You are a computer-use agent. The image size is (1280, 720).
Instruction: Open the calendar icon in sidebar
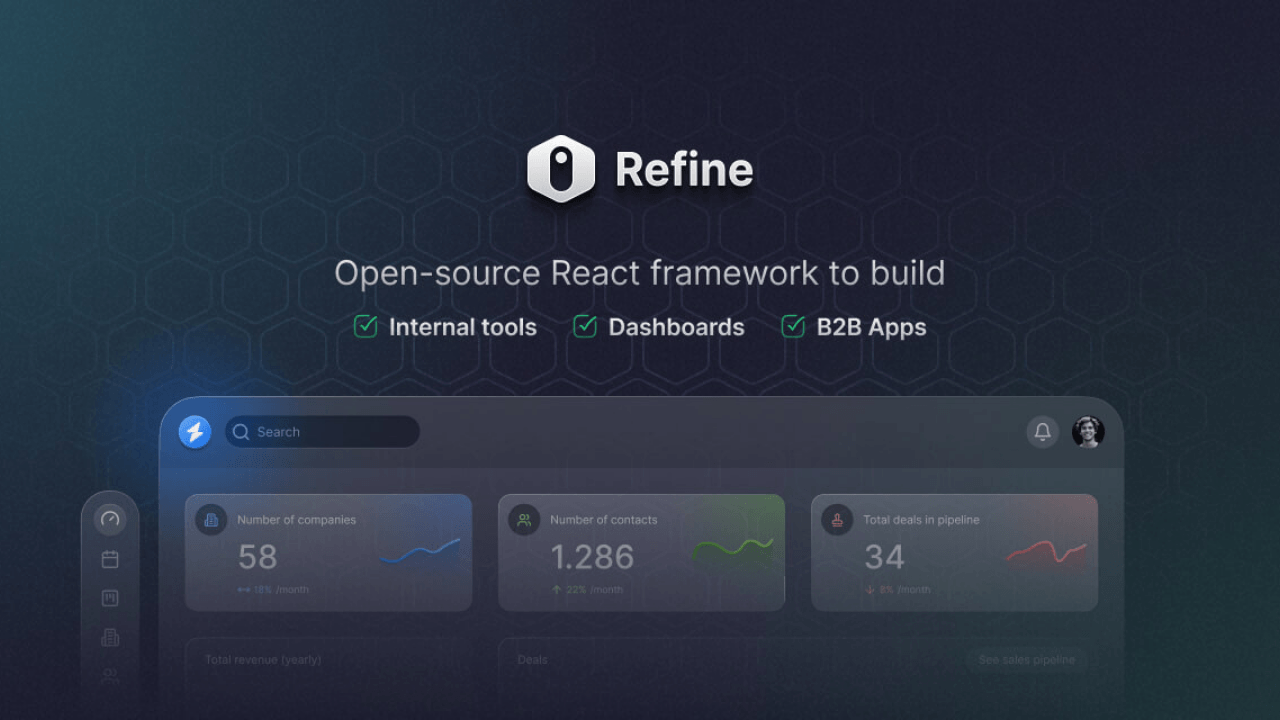110,559
